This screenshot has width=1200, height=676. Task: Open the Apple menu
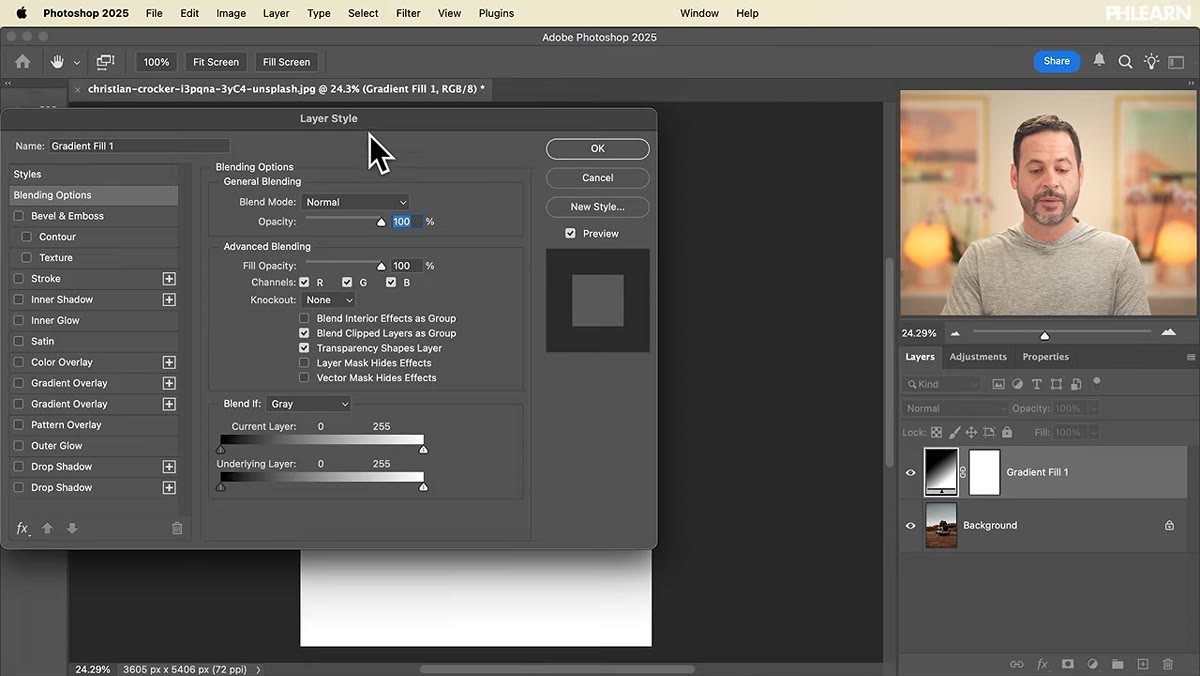point(21,13)
